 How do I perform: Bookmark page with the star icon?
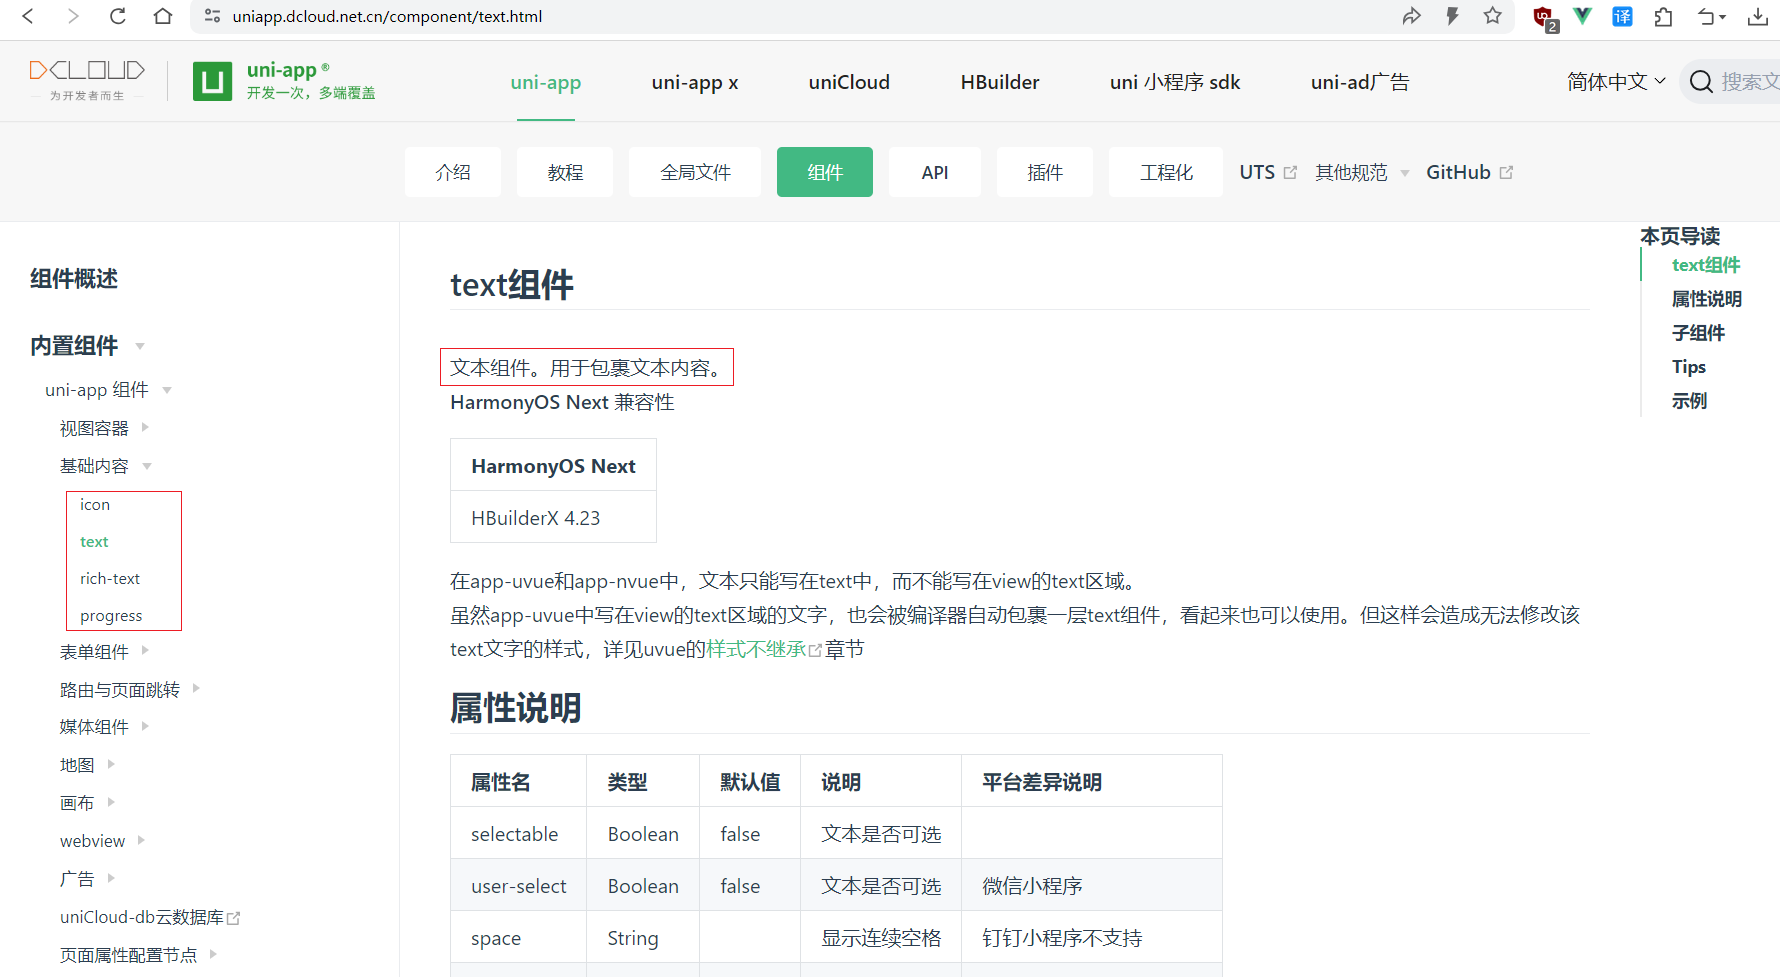tap(1493, 16)
